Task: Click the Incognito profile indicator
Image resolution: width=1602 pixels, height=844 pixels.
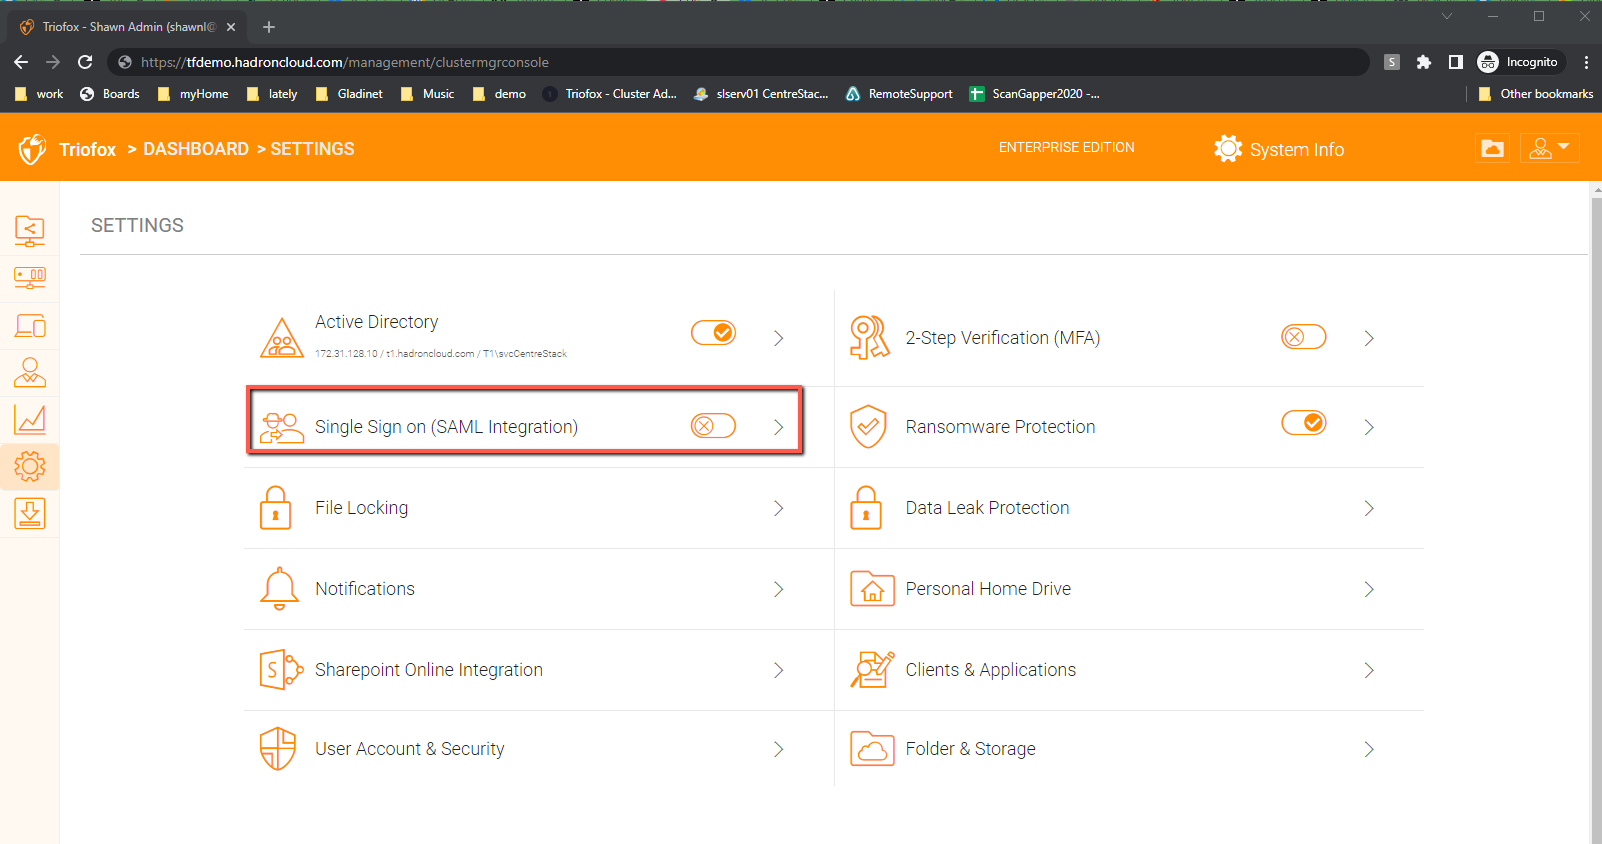Action: coord(1518,62)
